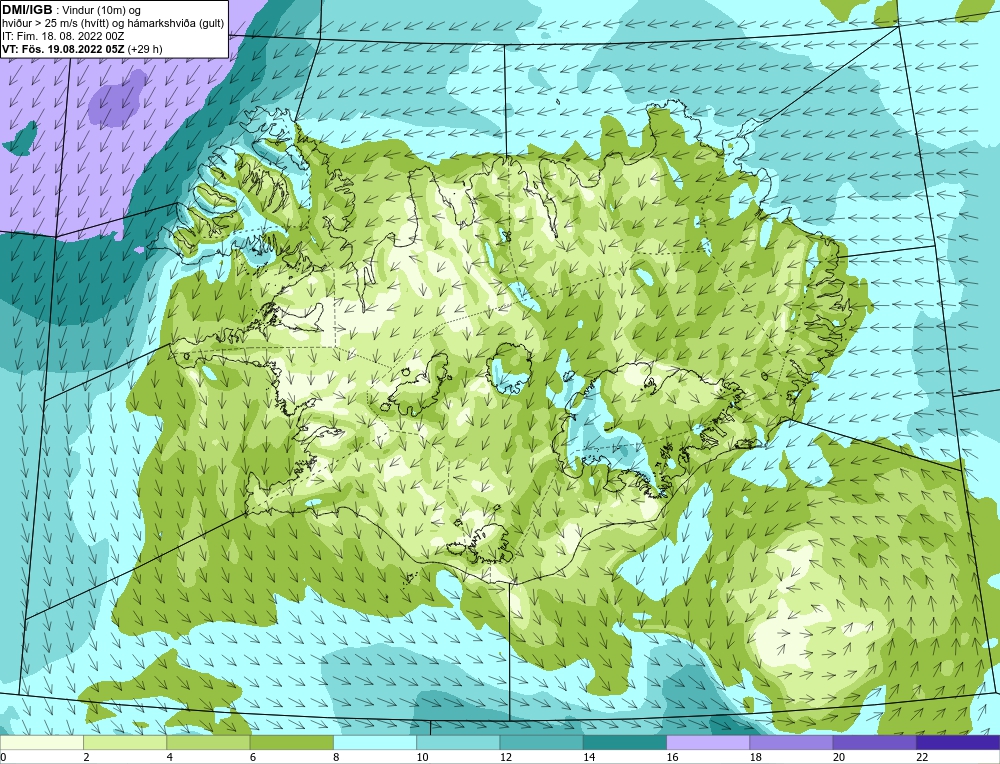Click the legend scale label "6"

pyautogui.click(x=253, y=757)
